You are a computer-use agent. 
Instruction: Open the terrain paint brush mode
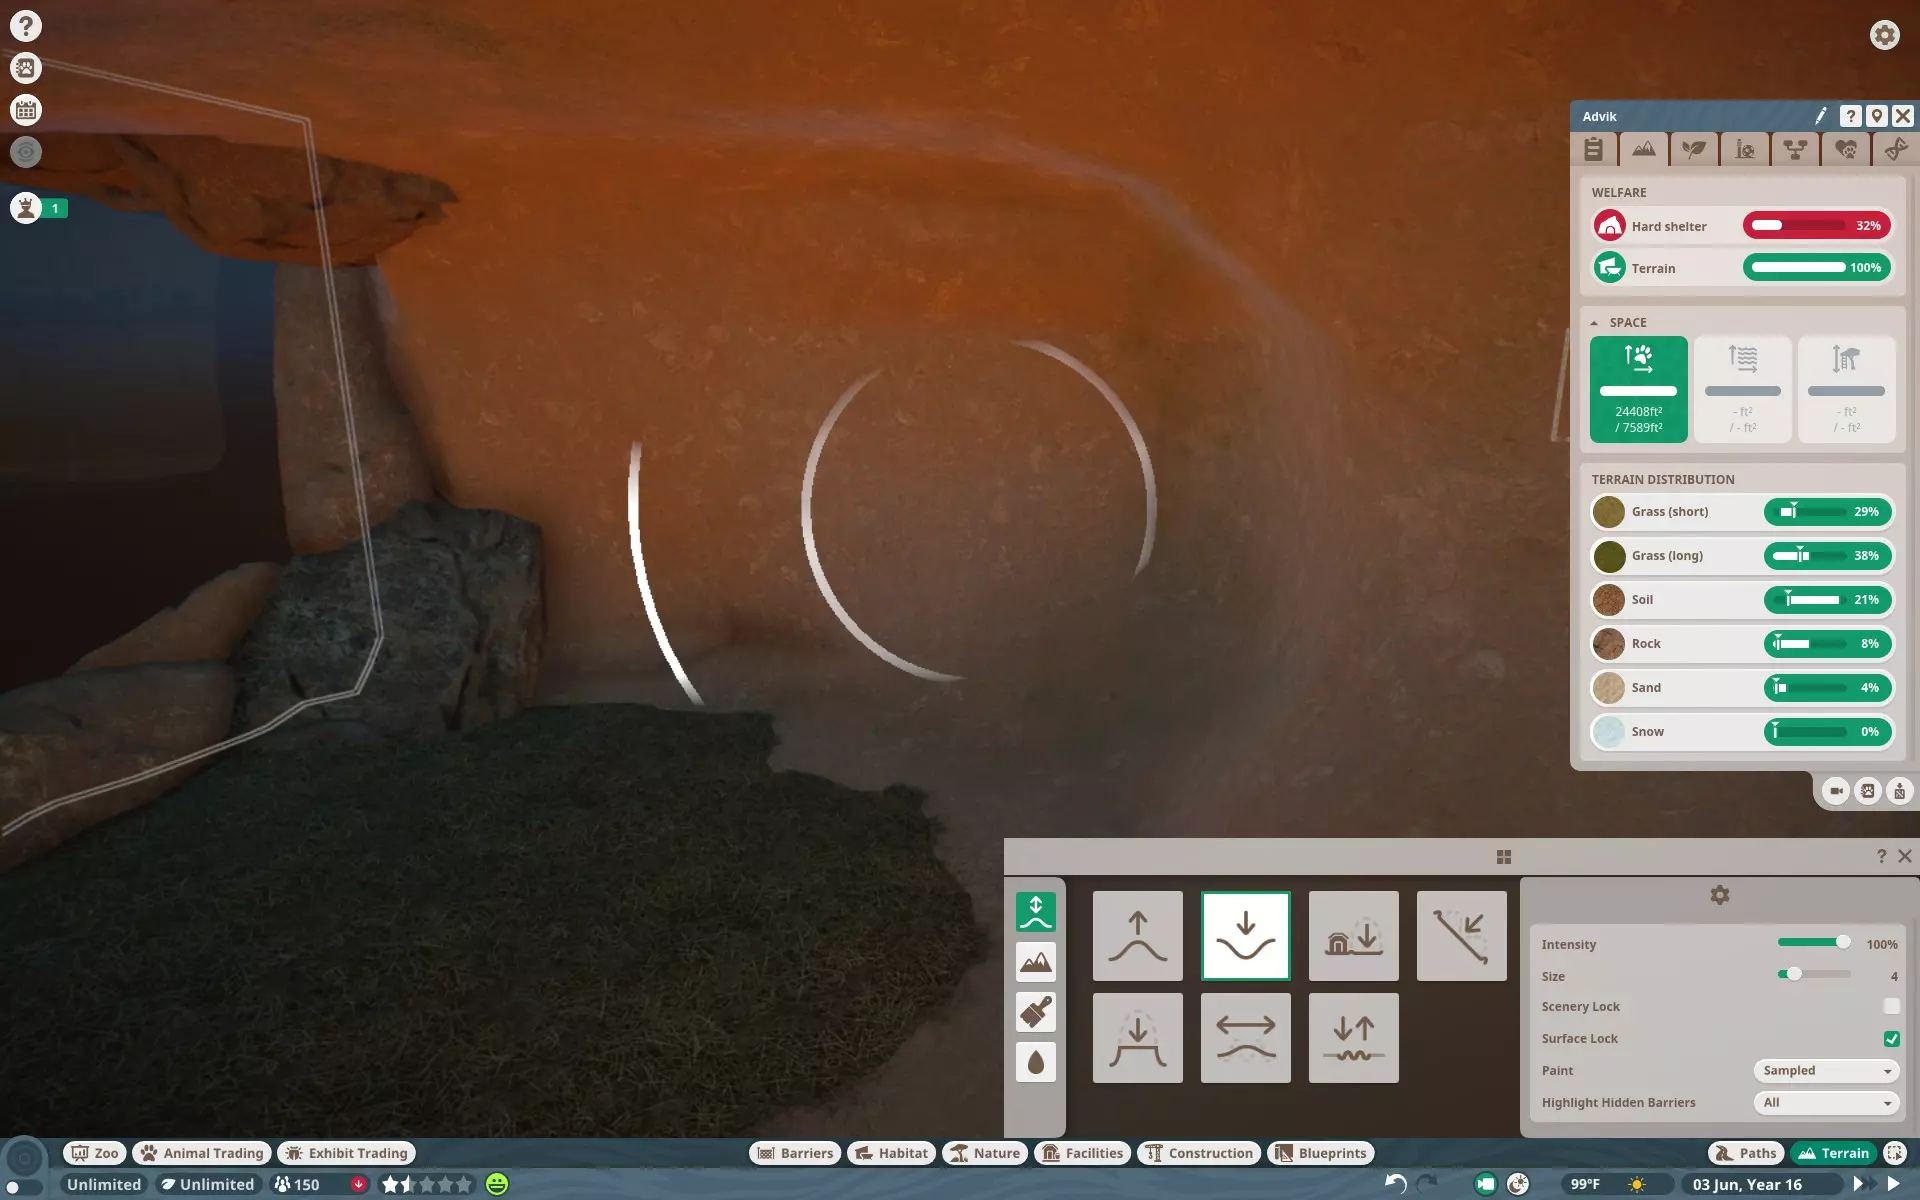1035,1012
